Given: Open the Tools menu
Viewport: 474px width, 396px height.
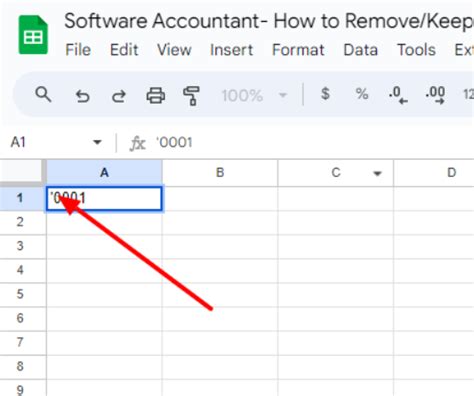Looking at the screenshot, I should 416,50.
